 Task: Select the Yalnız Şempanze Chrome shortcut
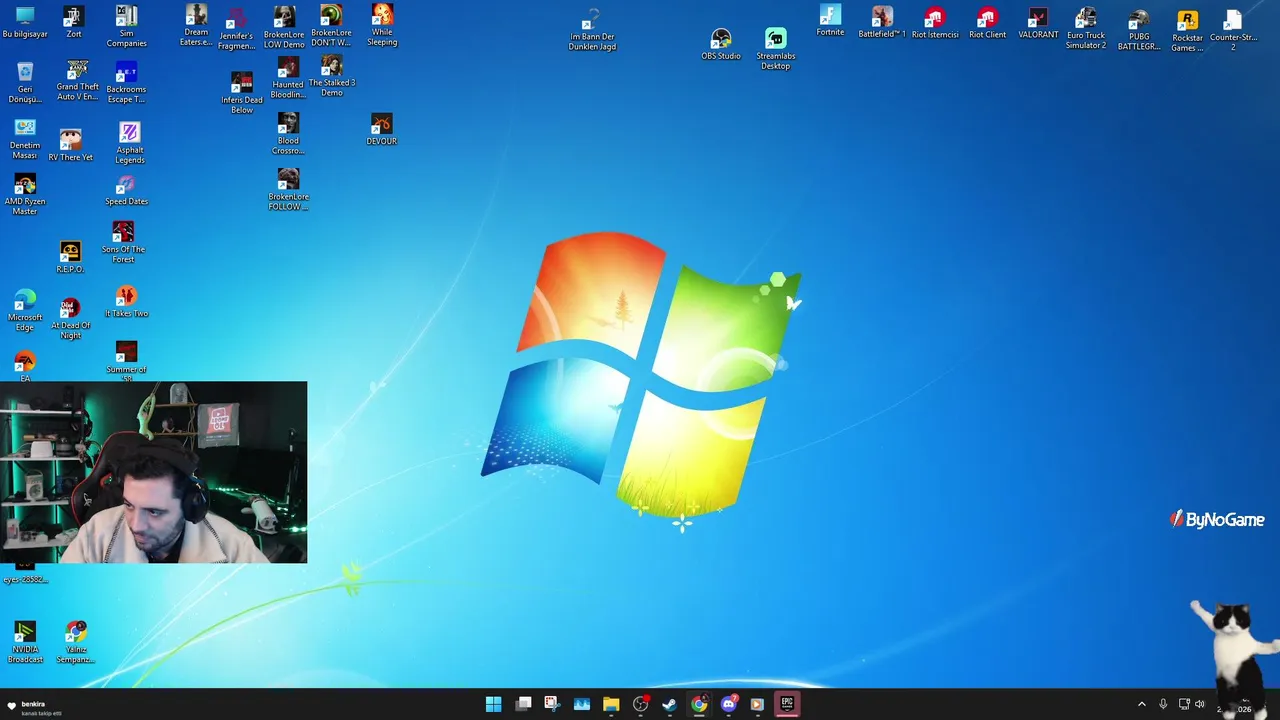coord(76,642)
